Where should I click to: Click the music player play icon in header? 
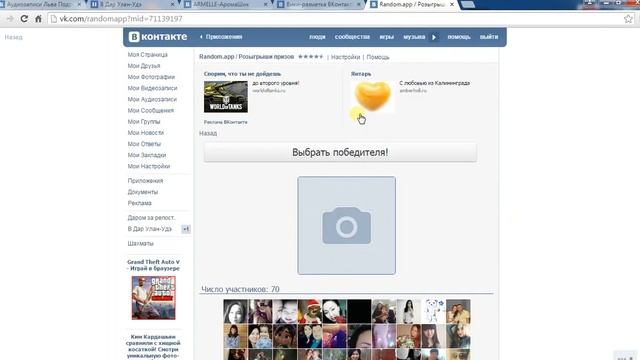click(434, 37)
